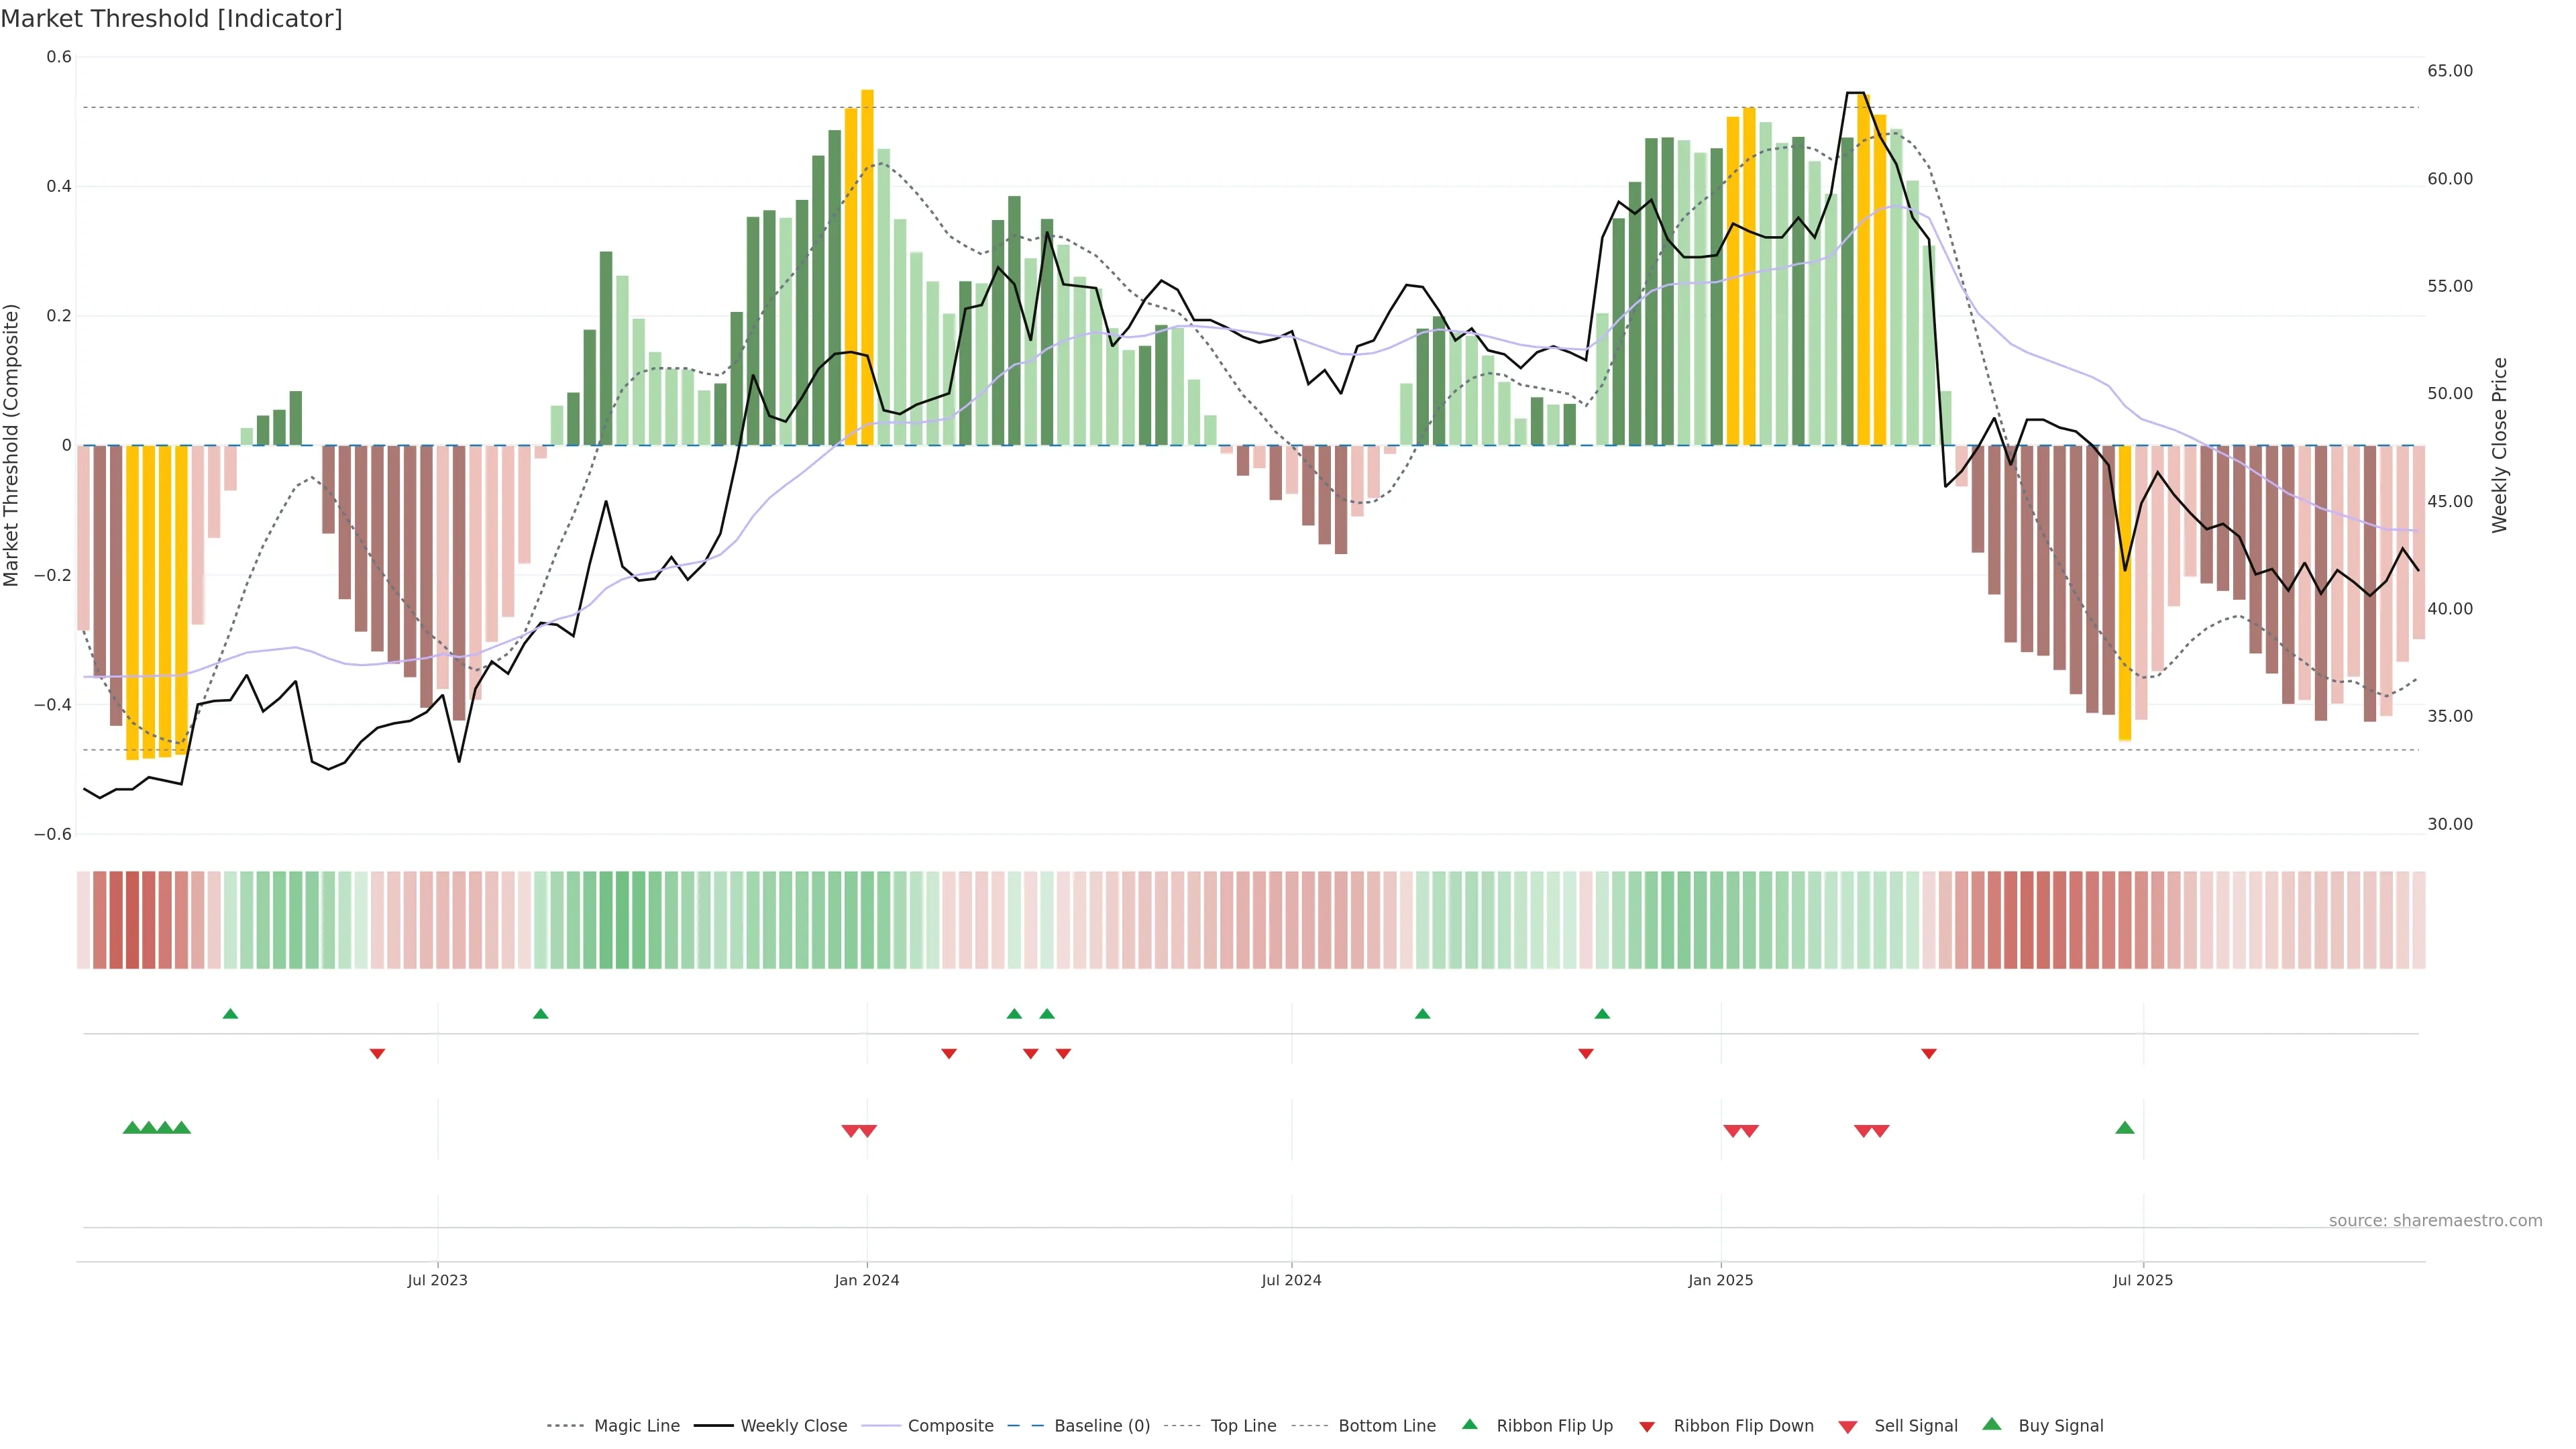Screen dimensions: 2576x1449
Task: Toggle the Magic Line legend entry
Action: (x=636, y=1426)
